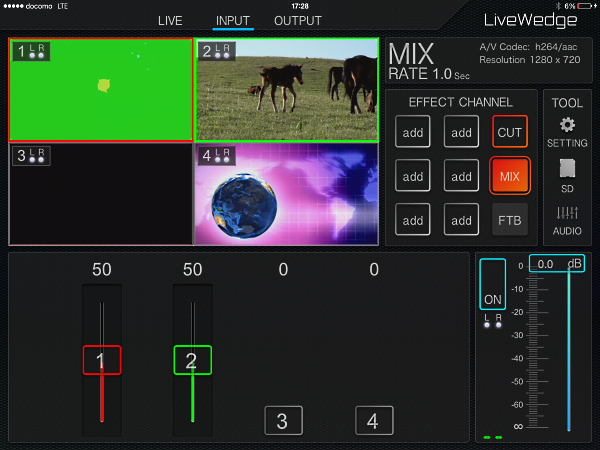Select empty black input 3 preview

[x=101, y=194]
